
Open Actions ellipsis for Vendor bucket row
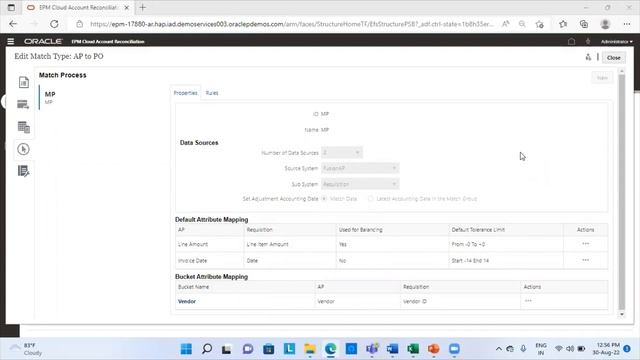pyautogui.click(x=528, y=301)
